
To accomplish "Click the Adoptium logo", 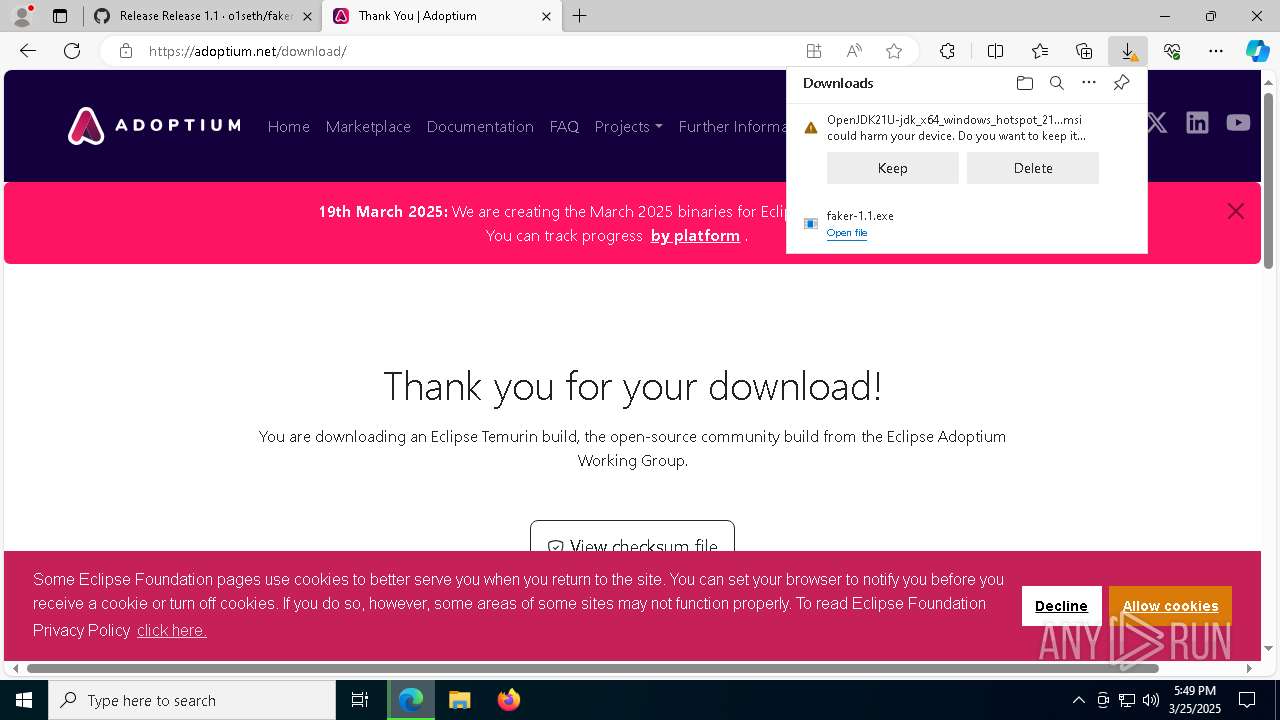I will [x=154, y=126].
